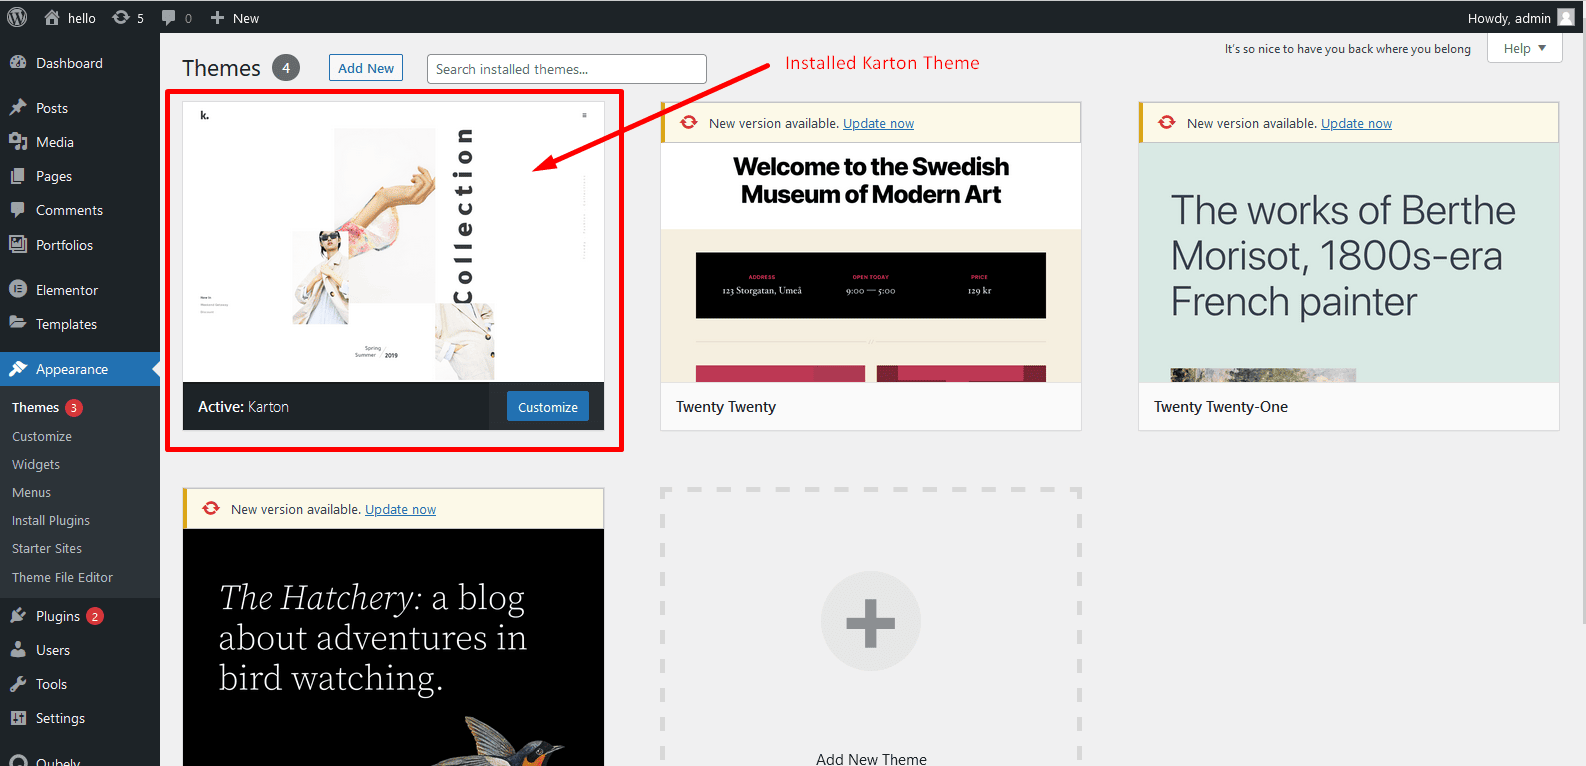Open the New content dropdown in admin bar
This screenshot has height=766, width=1586.
tap(235, 18)
